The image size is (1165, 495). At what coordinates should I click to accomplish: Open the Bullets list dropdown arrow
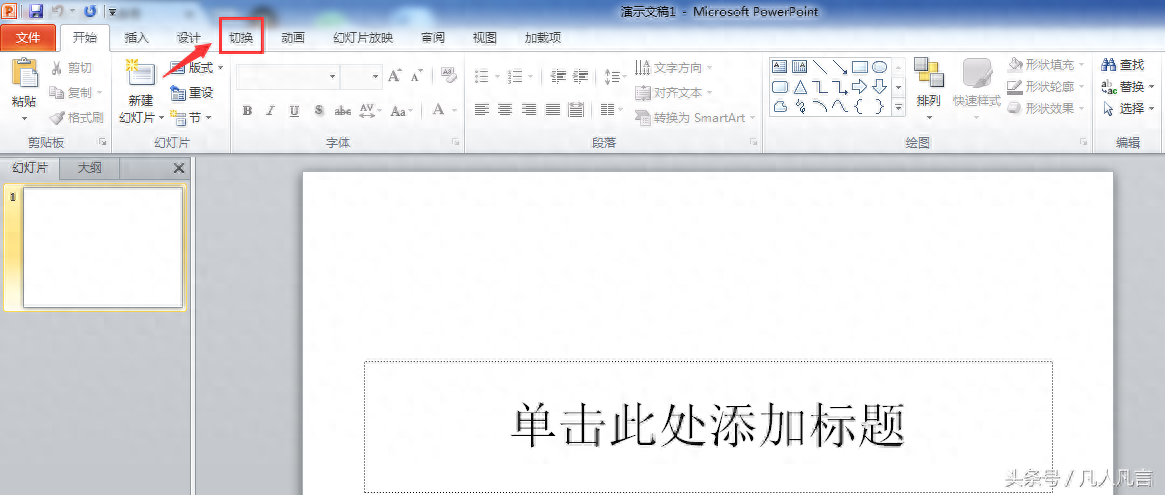click(x=496, y=76)
